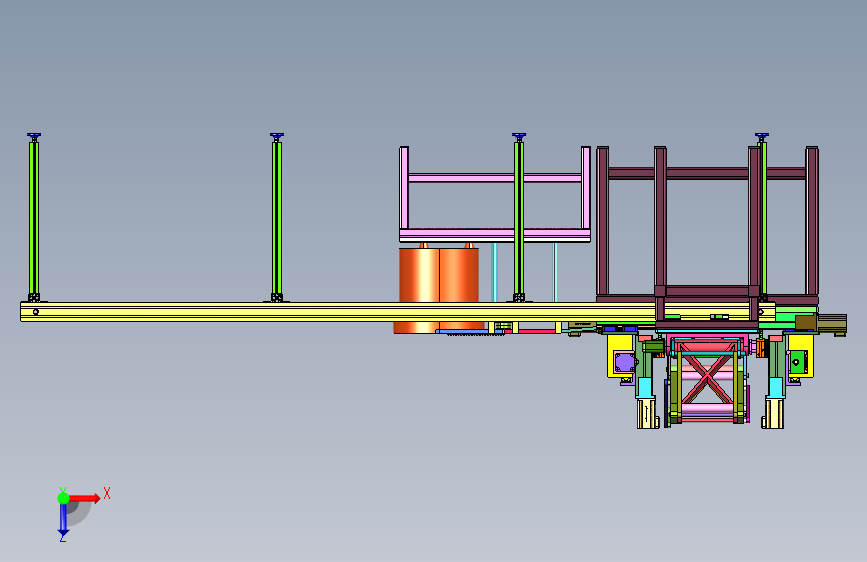Click the green Y axis dot on the triad
The height and width of the screenshot is (562, 867).
click(63, 498)
